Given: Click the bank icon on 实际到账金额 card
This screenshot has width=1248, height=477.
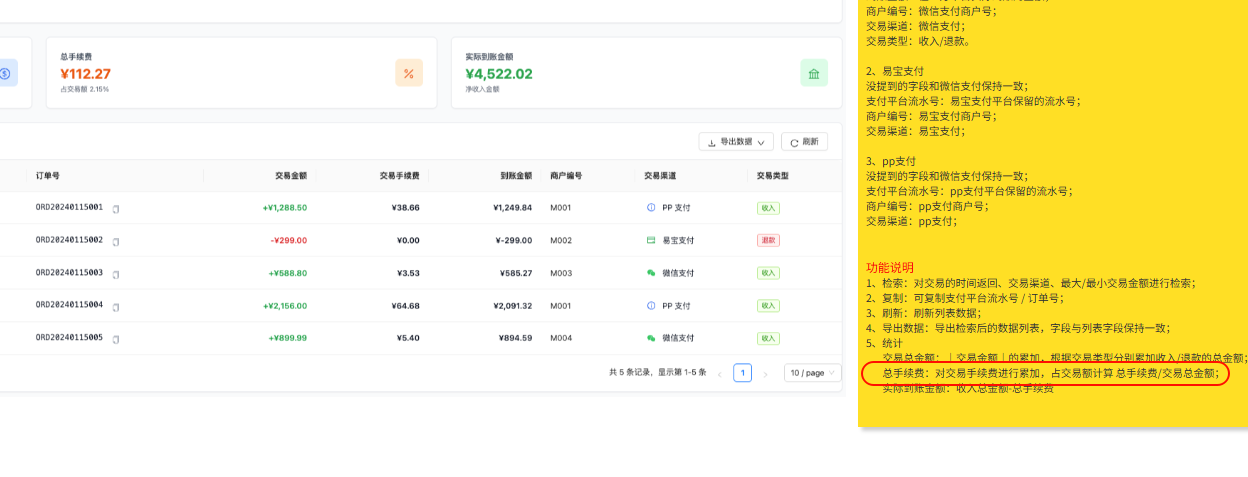Looking at the screenshot, I should tap(814, 73).
